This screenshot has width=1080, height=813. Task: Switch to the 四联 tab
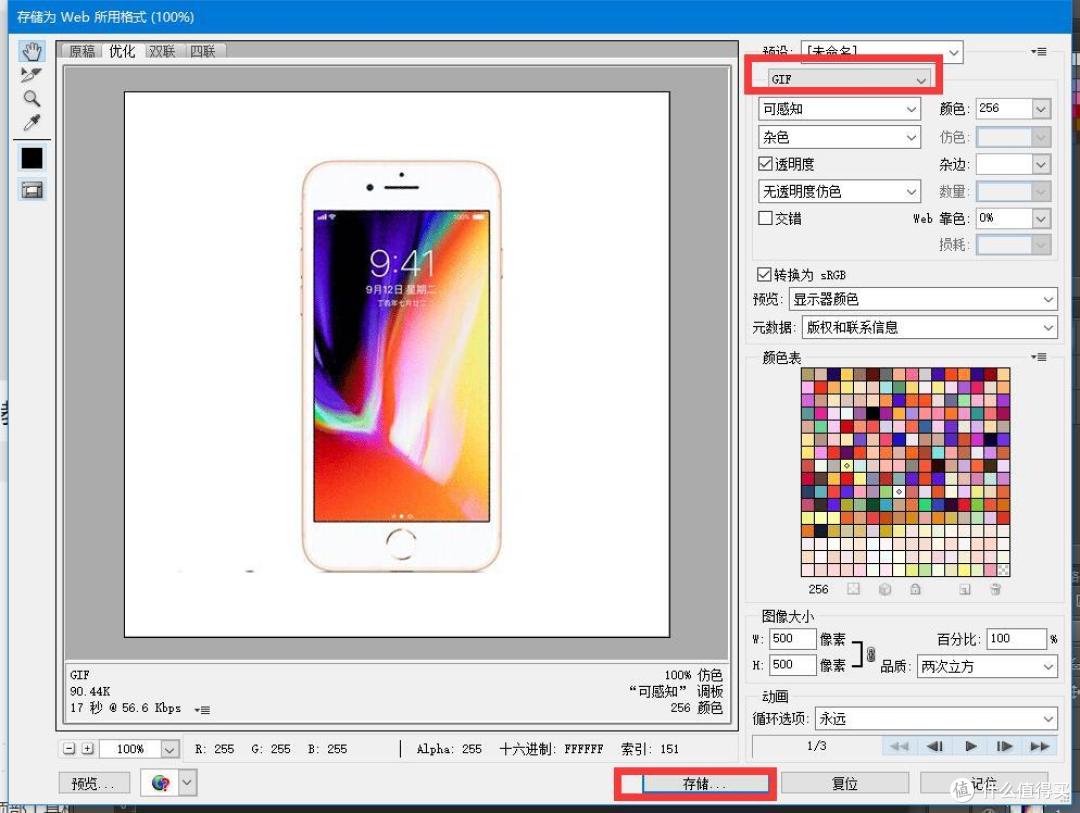(x=202, y=51)
